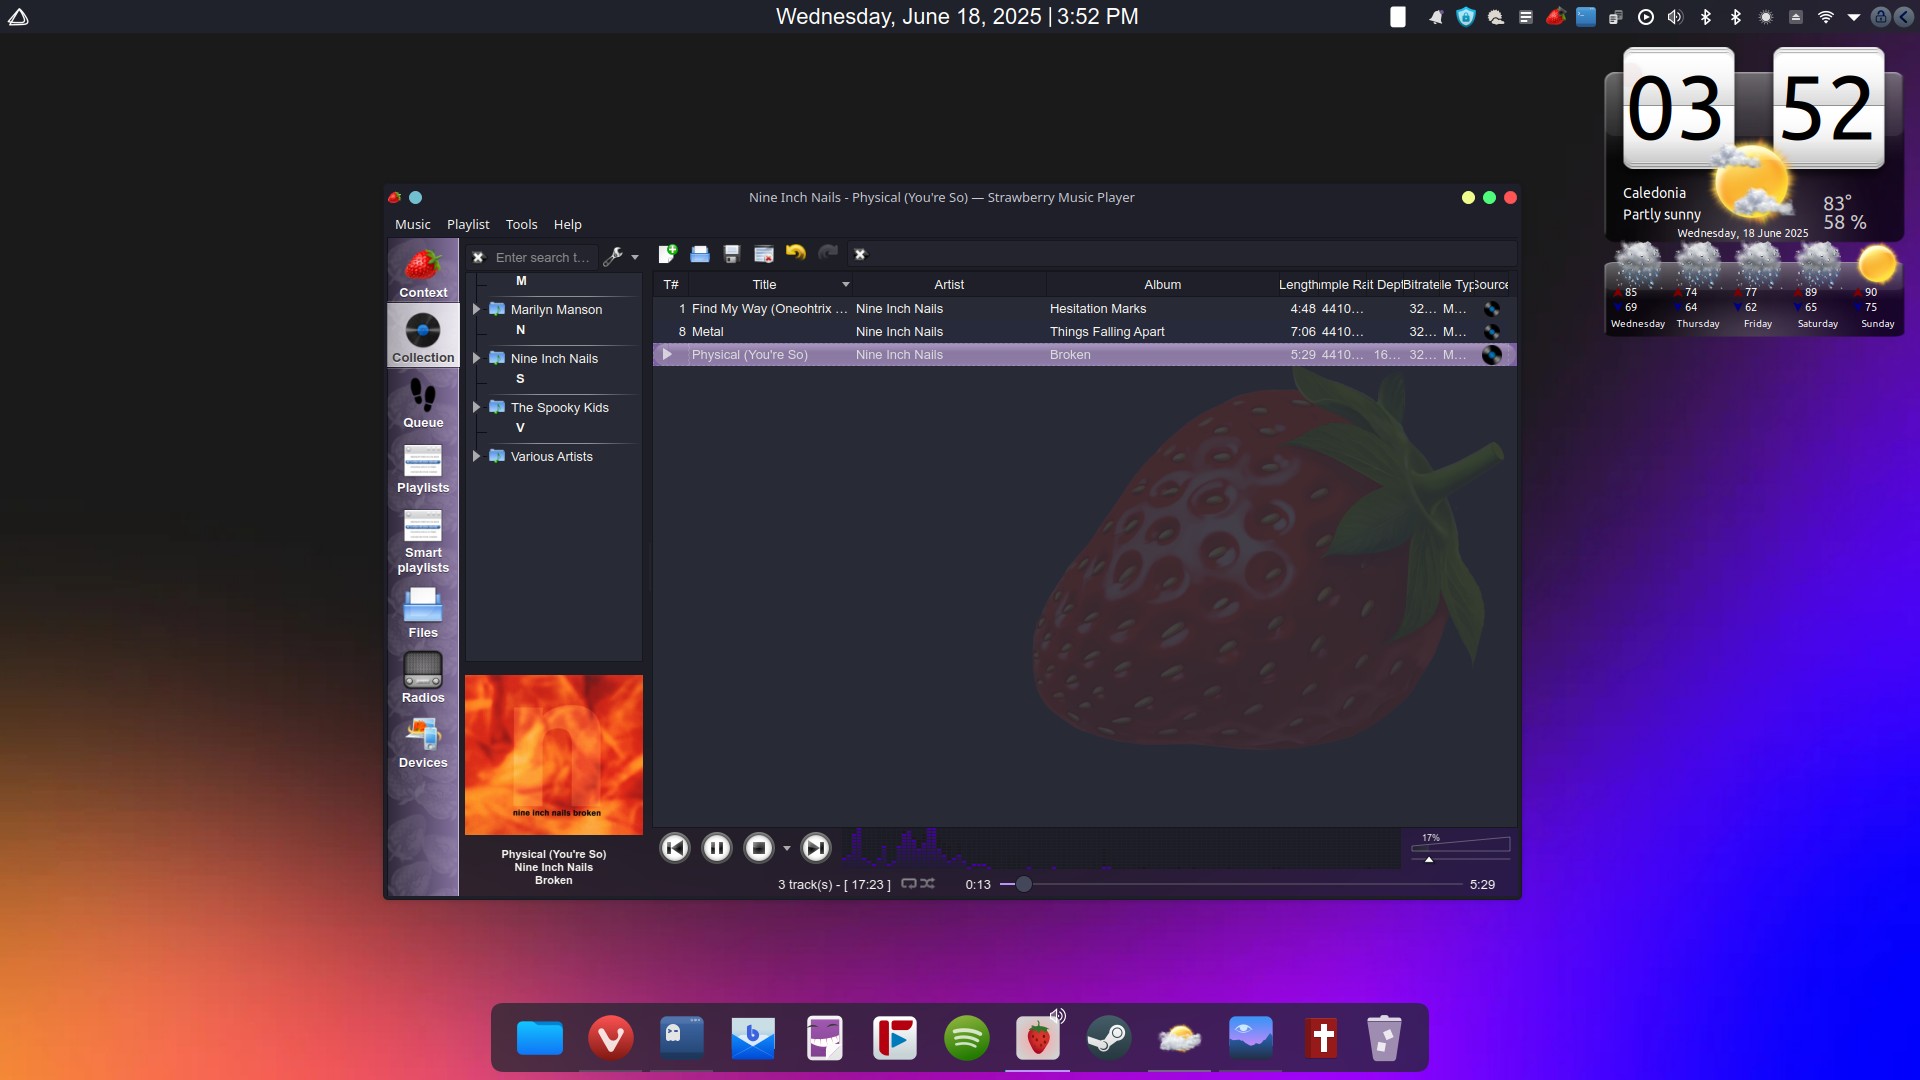This screenshot has width=1920, height=1080.
Task: Open the Playlist menu
Action: pyautogui.click(x=468, y=224)
